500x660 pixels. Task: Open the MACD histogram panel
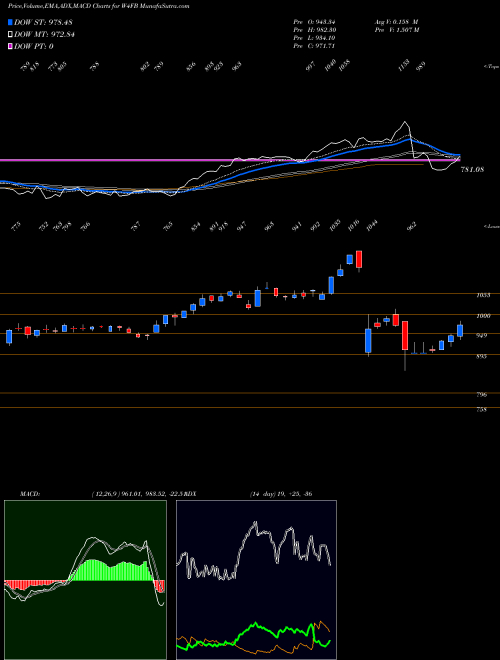pos(85,580)
